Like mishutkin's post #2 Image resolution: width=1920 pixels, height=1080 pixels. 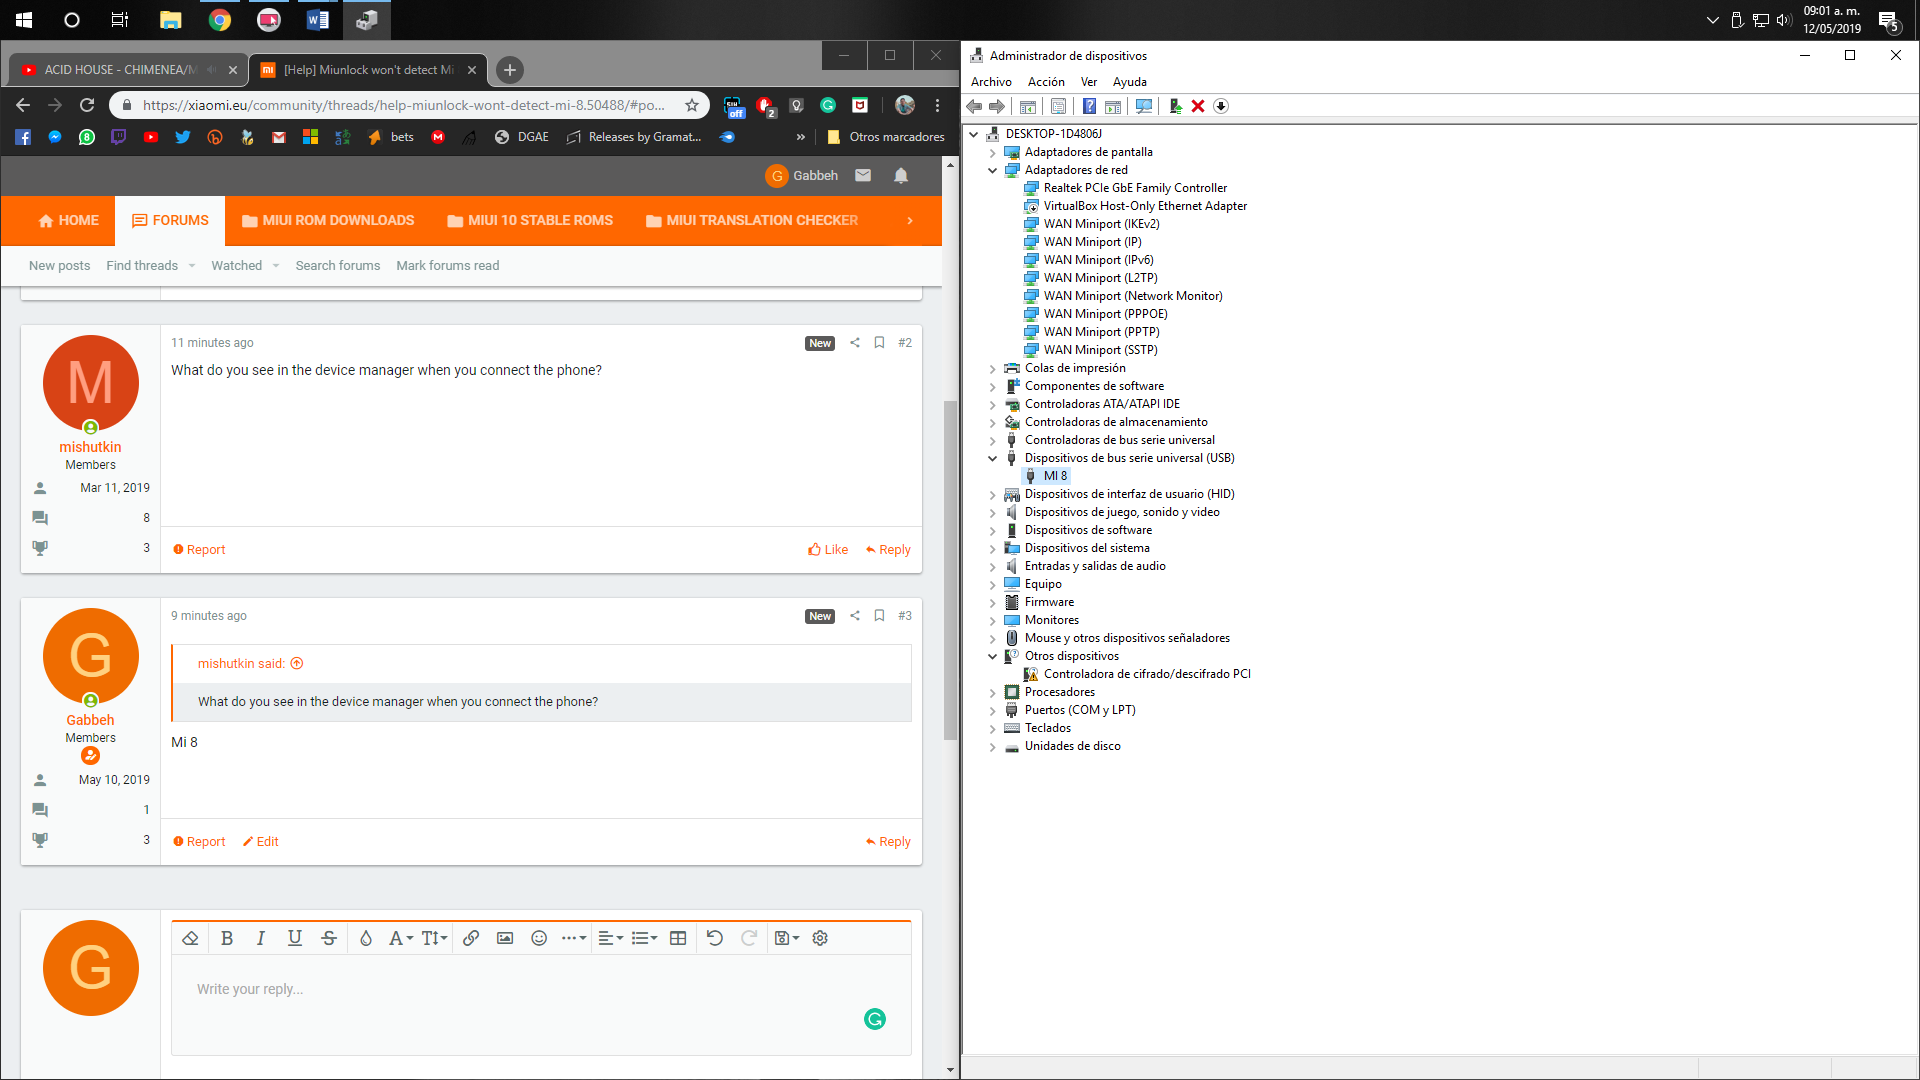point(828,550)
